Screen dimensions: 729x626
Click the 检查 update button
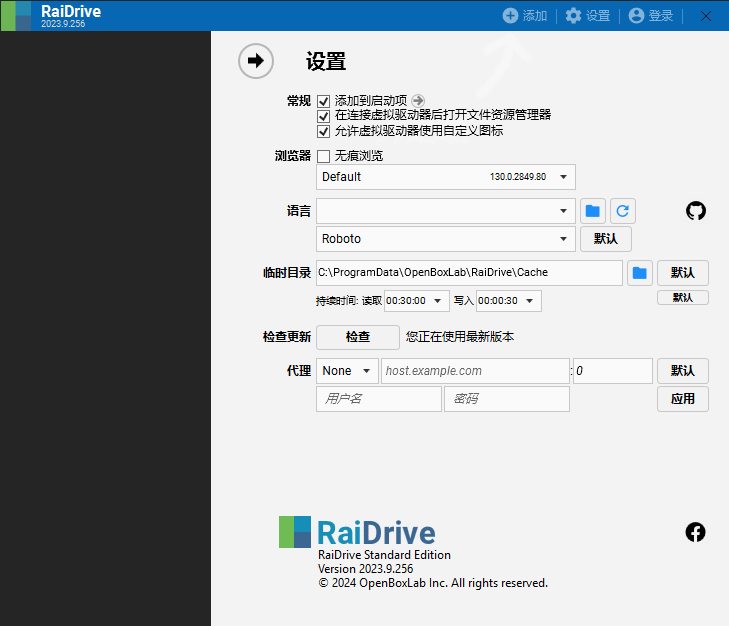pyautogui.click(x=358, y=337)
